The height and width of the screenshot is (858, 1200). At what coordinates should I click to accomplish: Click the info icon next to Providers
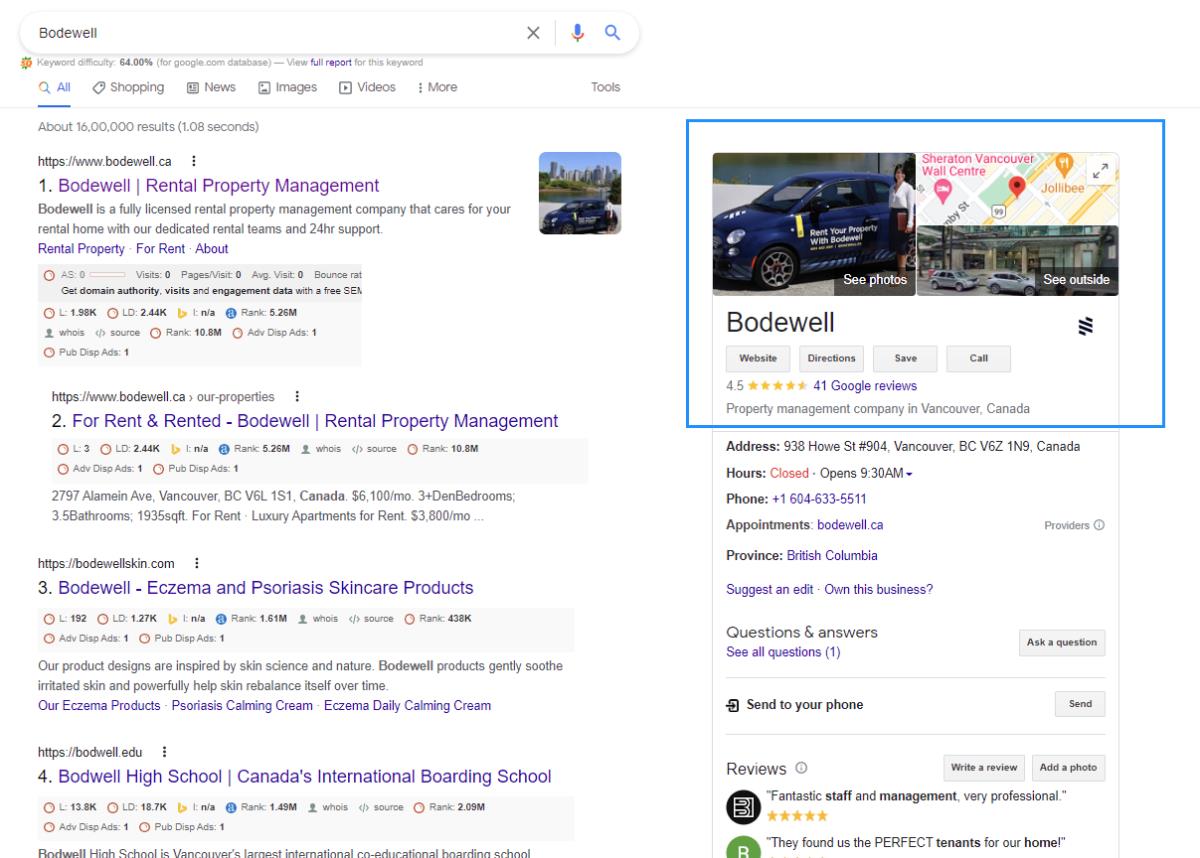point(1099,525)
